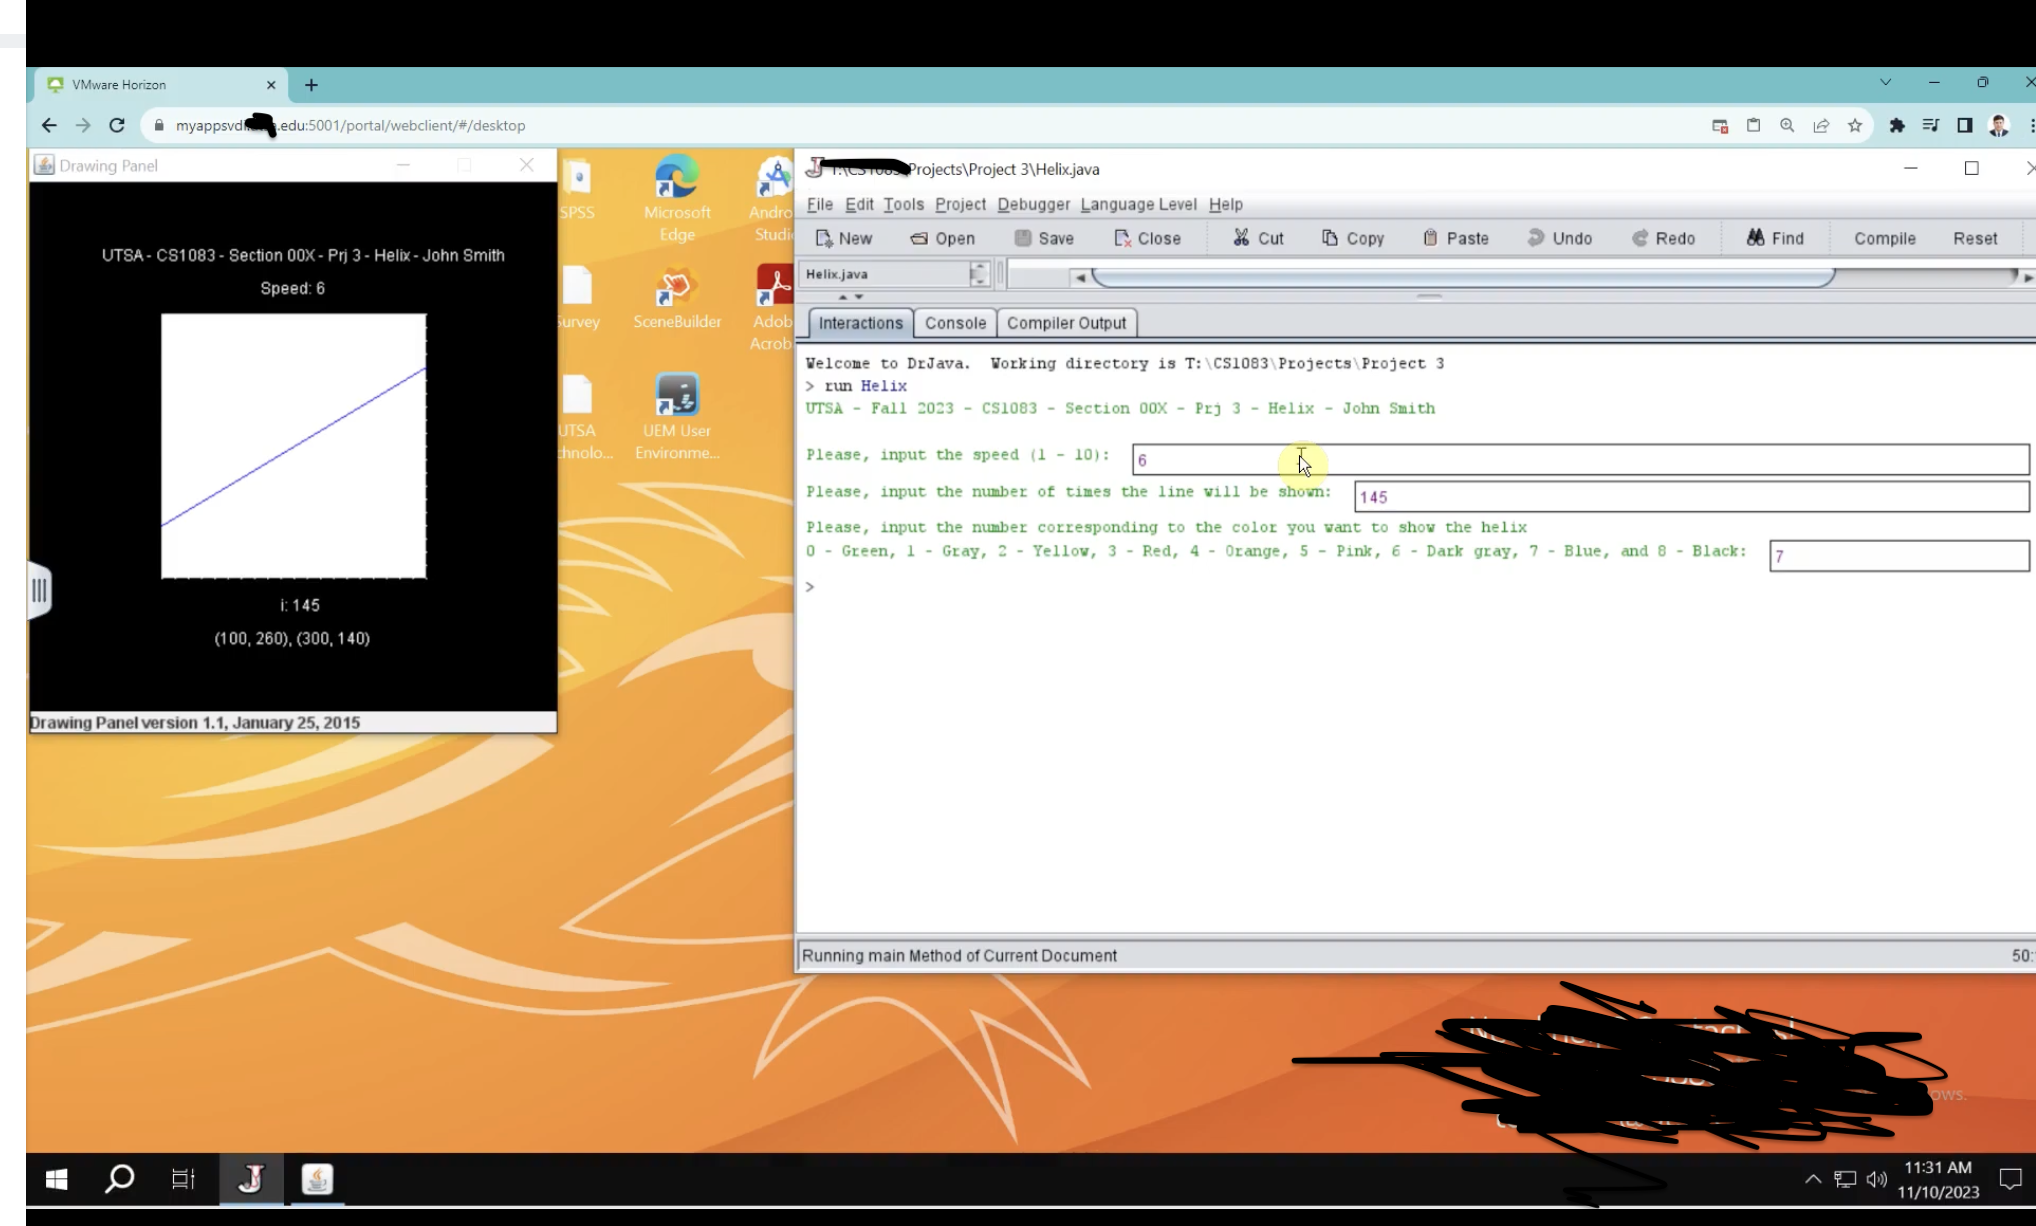This screenshot has height=1226, width=2036.
Task: Open the Helix.java document selector dropdown
Action: [x=978, y=273]
